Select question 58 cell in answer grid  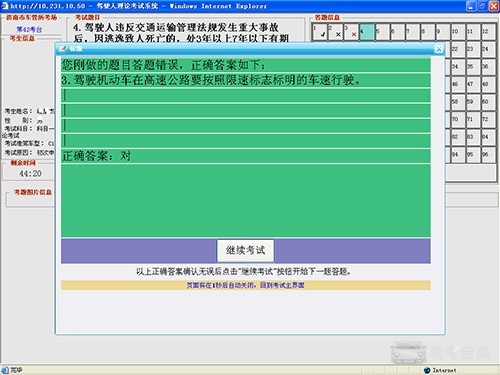[459, 102]
